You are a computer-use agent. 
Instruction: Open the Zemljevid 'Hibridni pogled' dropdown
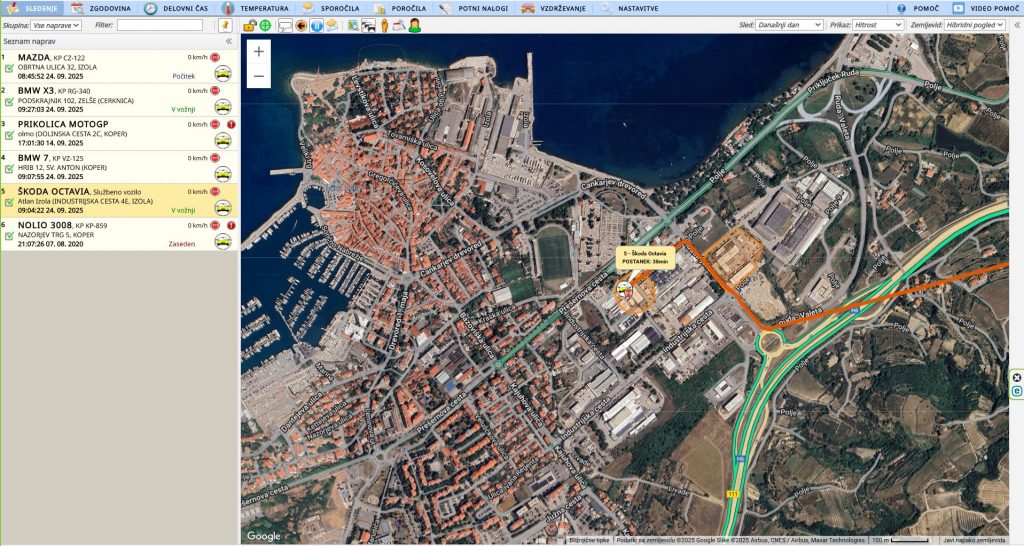click(x=972, y=25)
